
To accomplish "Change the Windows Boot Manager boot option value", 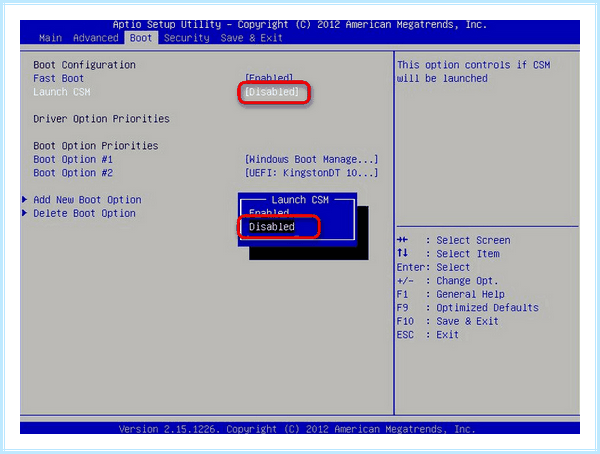I will 311,159.
